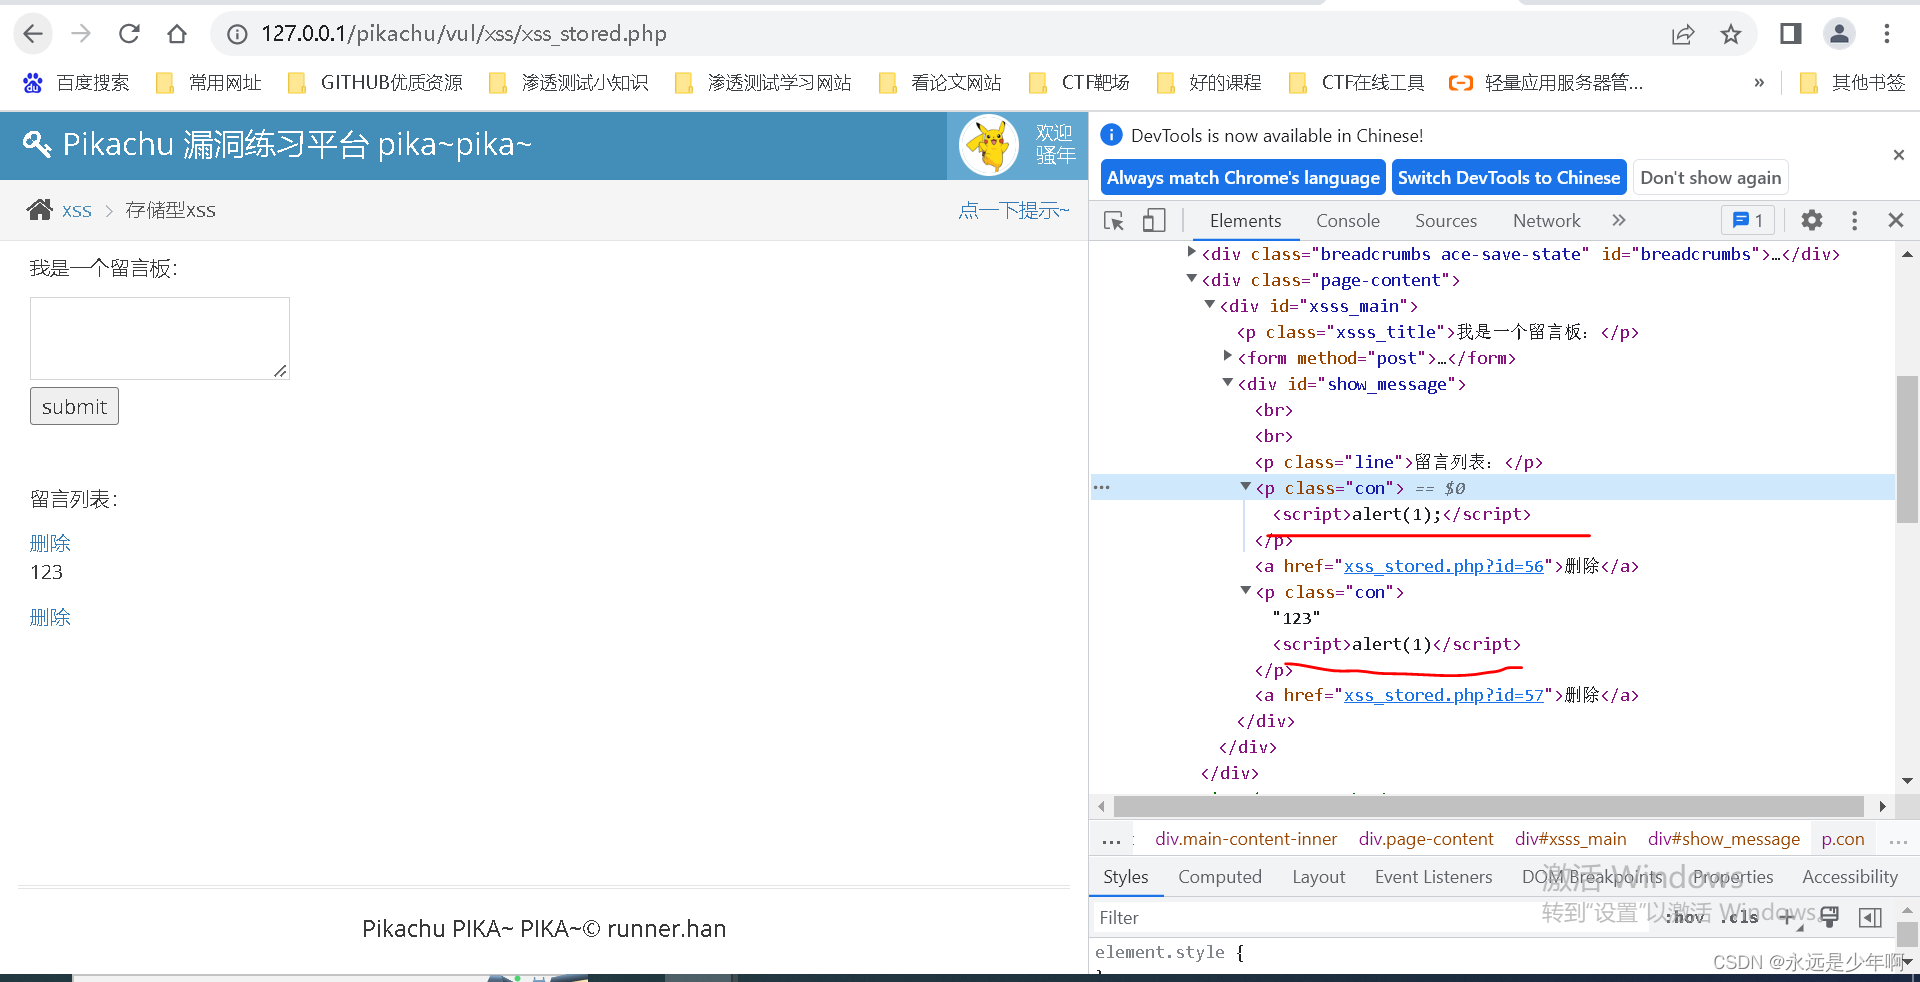The image size is (1920, 982).
Task: Click the home icon in the breadcrumb
Action: (x=40, y=210)
